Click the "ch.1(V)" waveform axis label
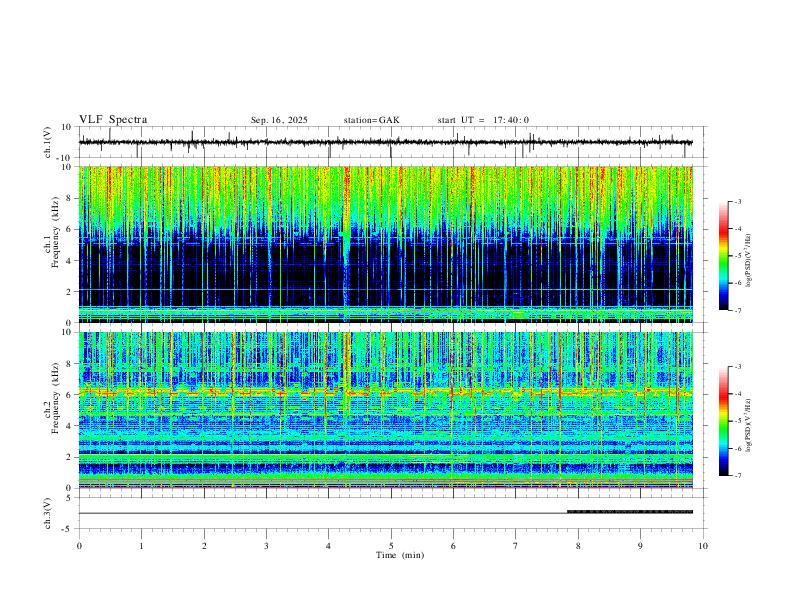 (48, 142)
